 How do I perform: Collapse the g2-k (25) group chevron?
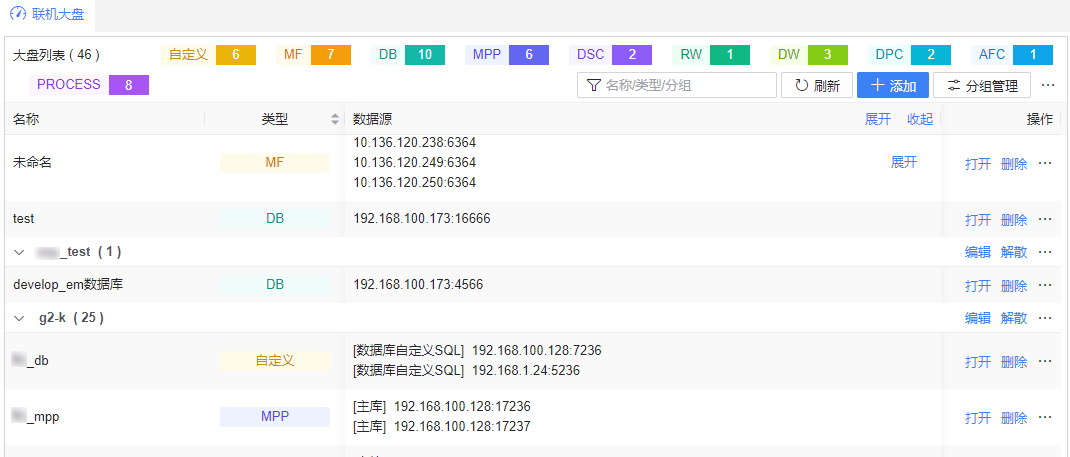(x=18, y=318)
